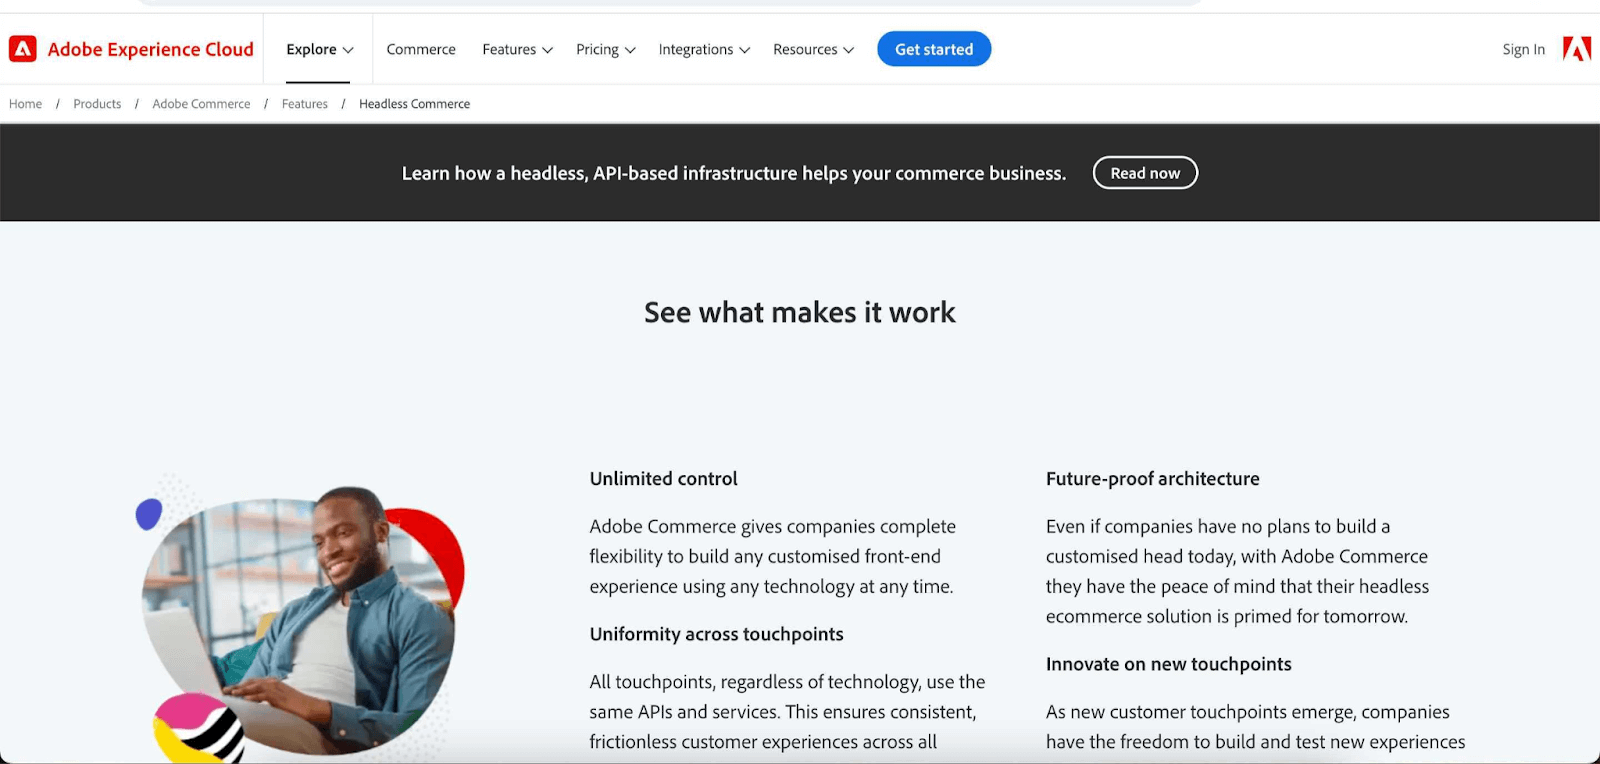Click the paragraph starting Even if companies have
Screen dimensions: 1600x764
[1238, 571]
